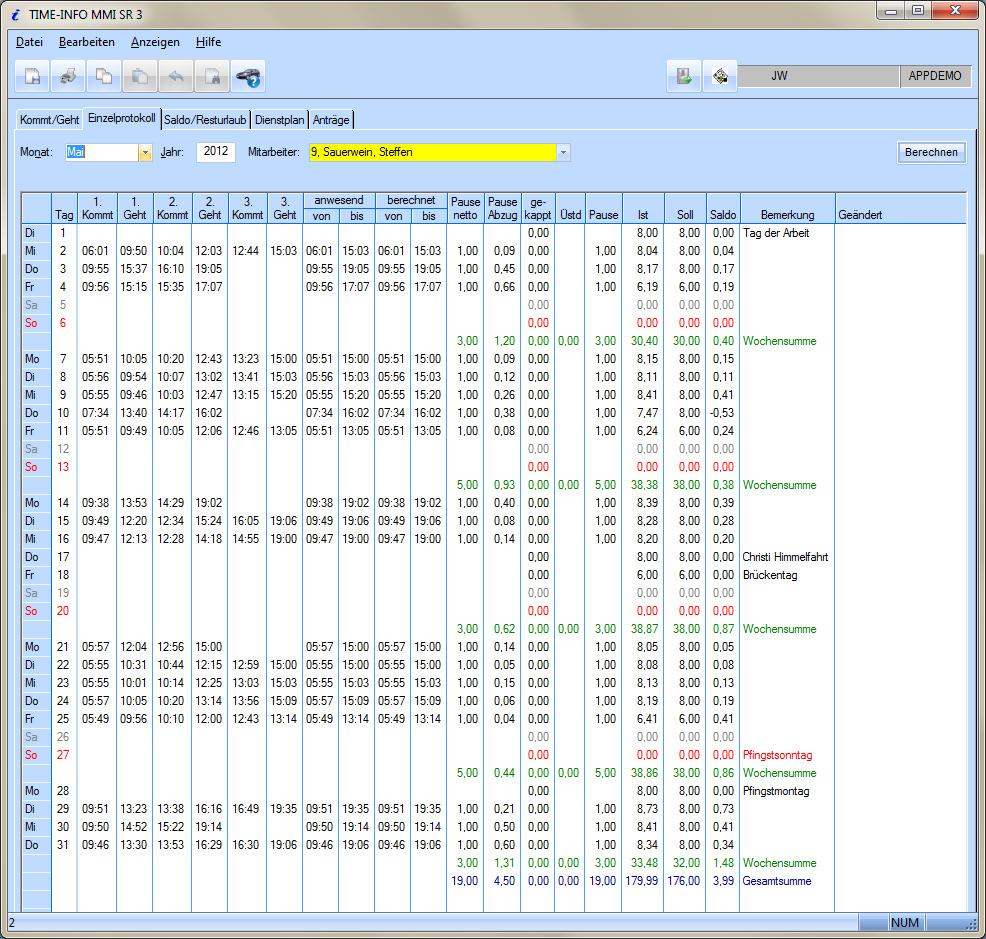The height and width of the screenshot is (939, 986).
Task: Click the Jahr field showing 2012
Action: pos(216,152)
